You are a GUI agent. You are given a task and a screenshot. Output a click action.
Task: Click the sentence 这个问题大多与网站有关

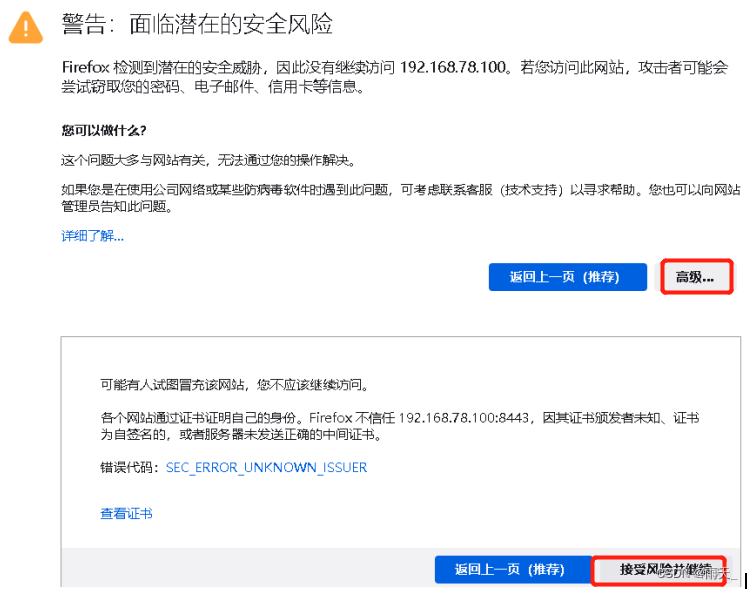coord(133,160)
